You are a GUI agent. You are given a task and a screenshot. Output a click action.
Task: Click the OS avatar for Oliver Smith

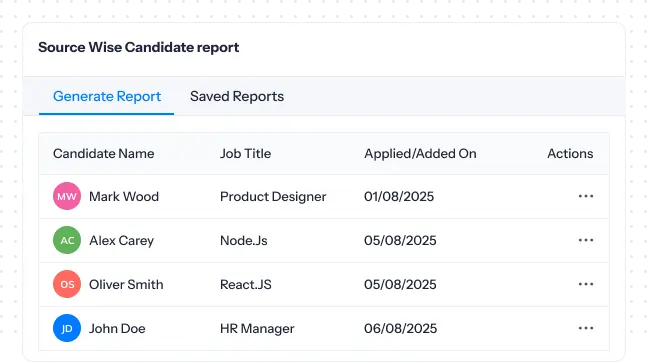pos(67,284)
